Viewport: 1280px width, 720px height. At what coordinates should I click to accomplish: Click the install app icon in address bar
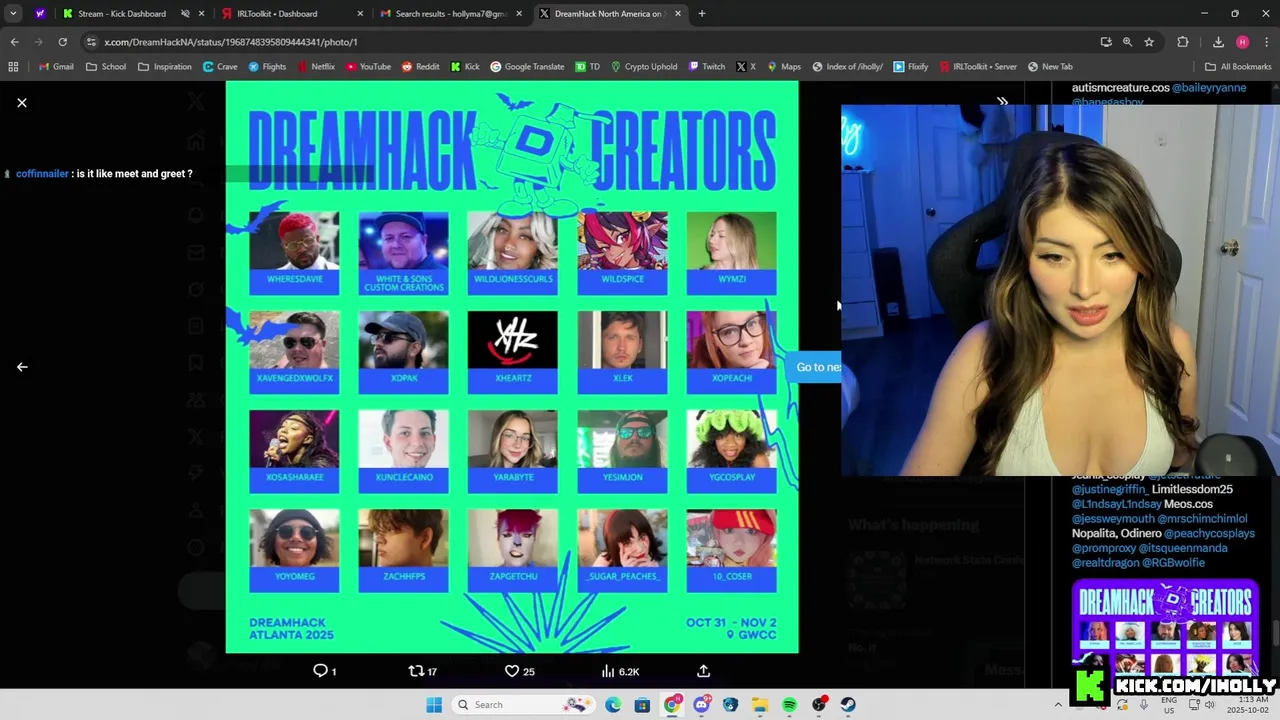click(1106, 42)
